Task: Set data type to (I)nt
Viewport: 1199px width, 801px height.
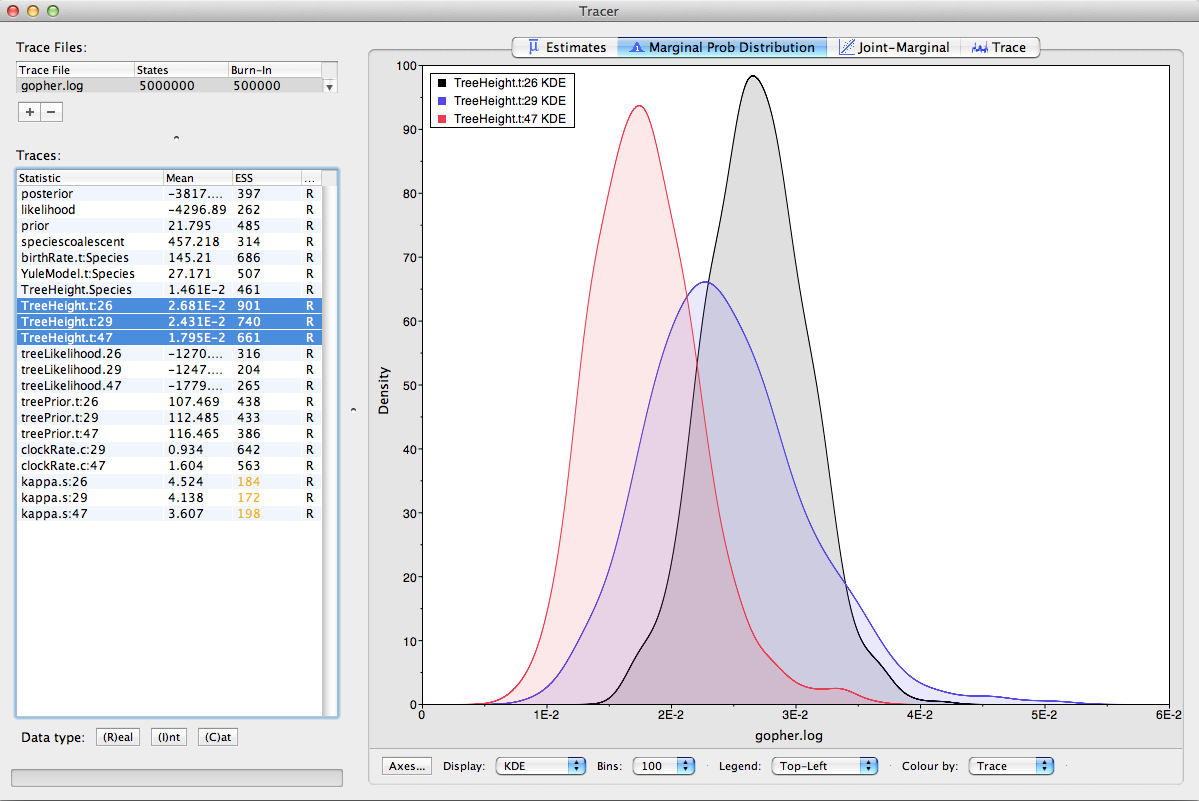Action: click(x=168, y=738)
